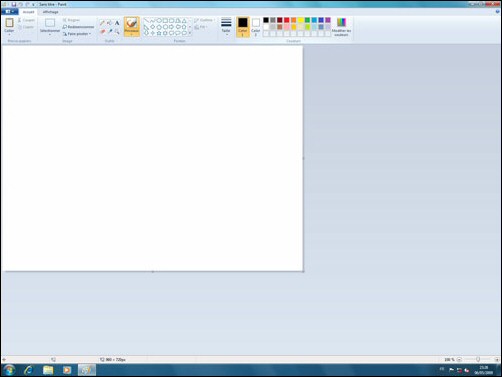Select the Color picker eyedropper tool
Viewport: 502px width, 377px height.
pyautogui.click(x=110, y=31)
